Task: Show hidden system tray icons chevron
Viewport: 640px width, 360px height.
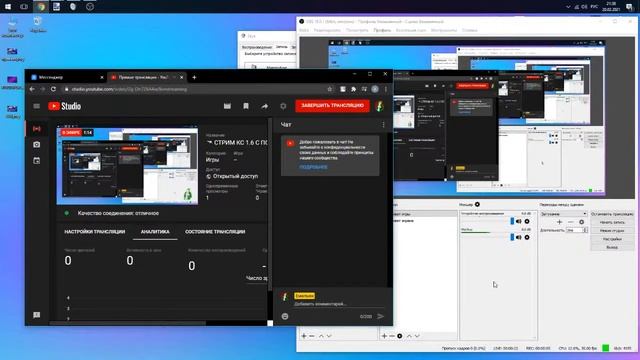Action: point(568,7)
